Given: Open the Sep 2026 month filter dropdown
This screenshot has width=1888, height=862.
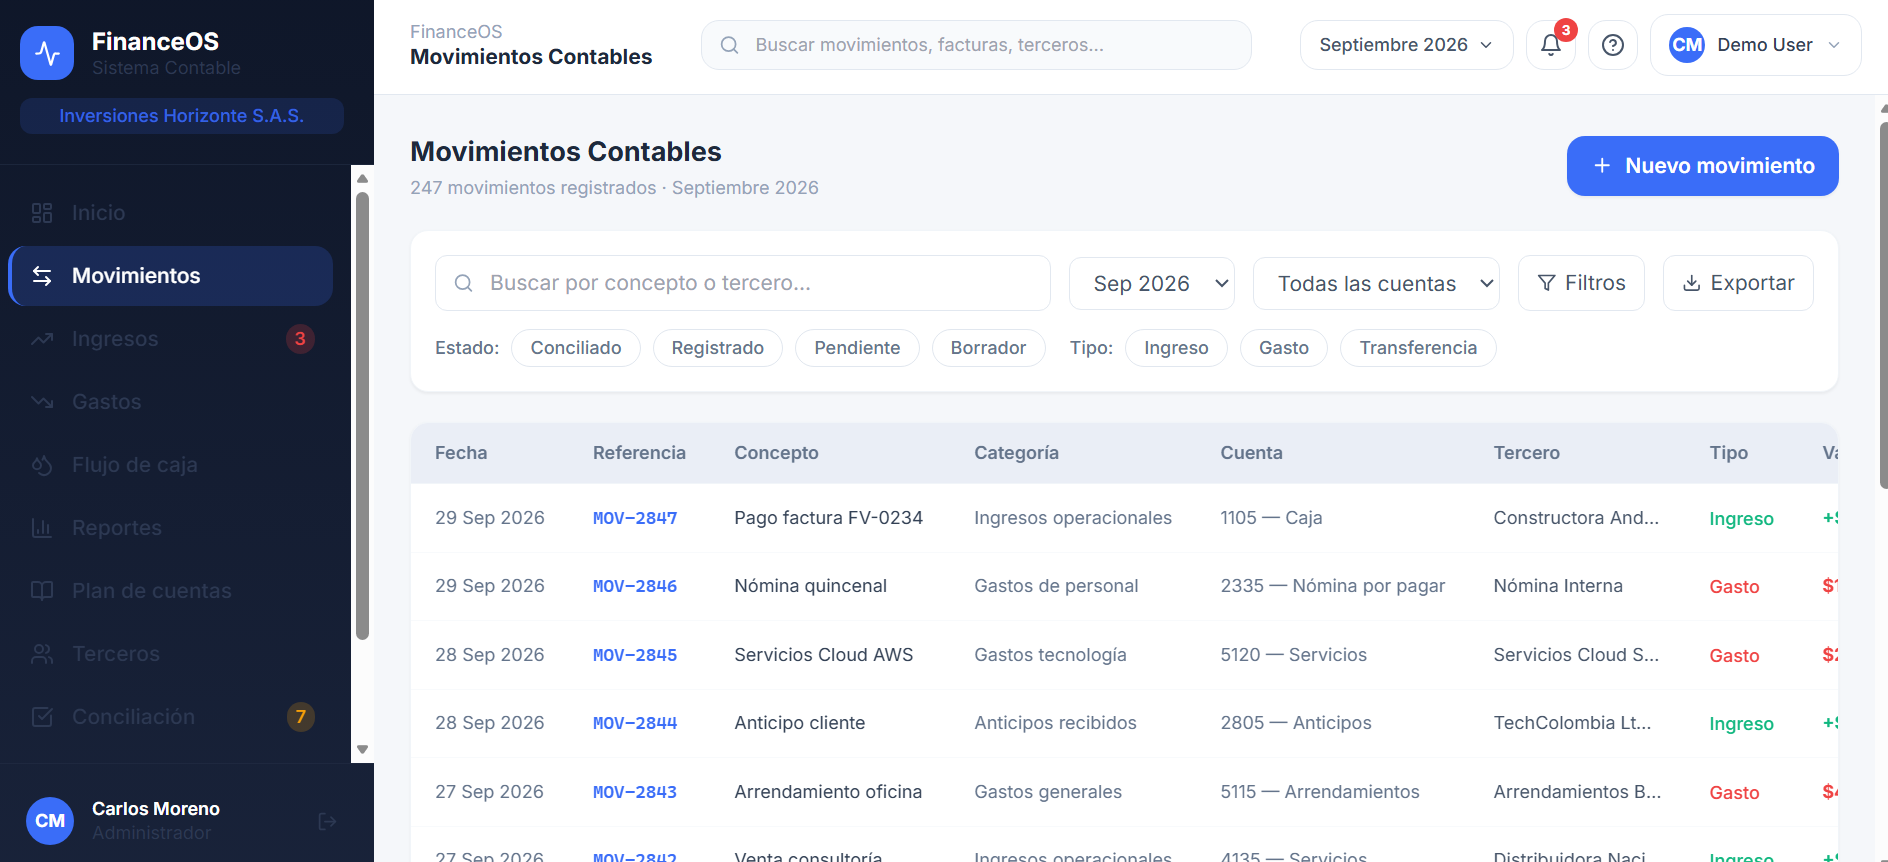Looking at the screenshot, I should tap(1152, 283).
